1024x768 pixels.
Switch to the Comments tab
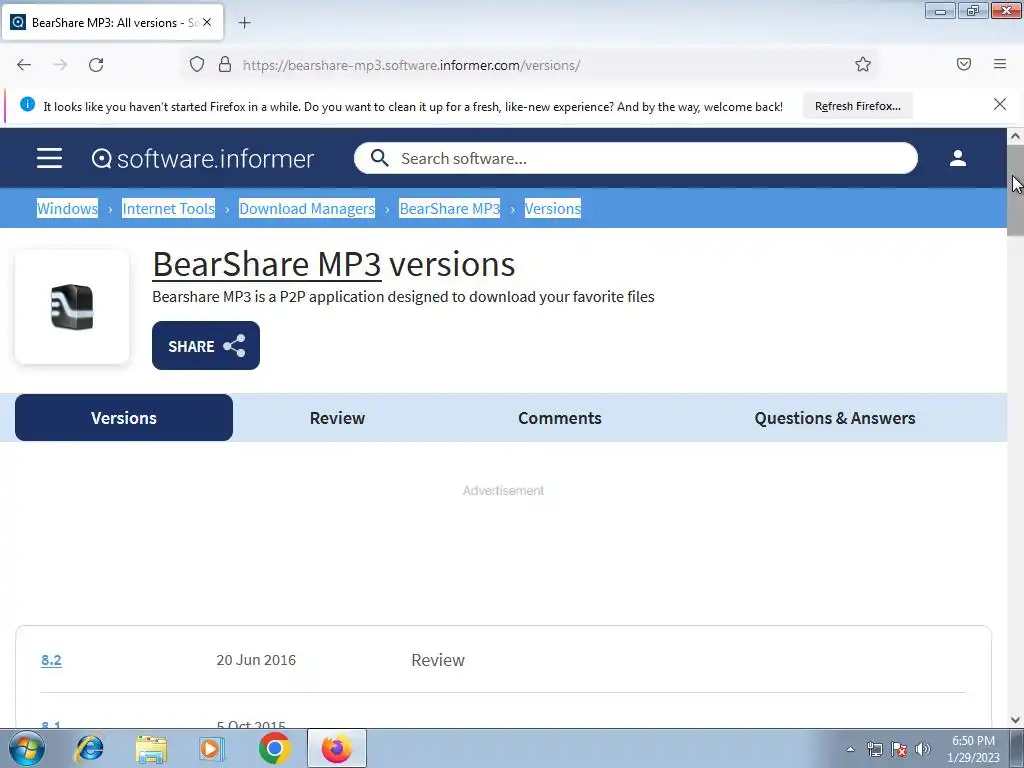560,418
